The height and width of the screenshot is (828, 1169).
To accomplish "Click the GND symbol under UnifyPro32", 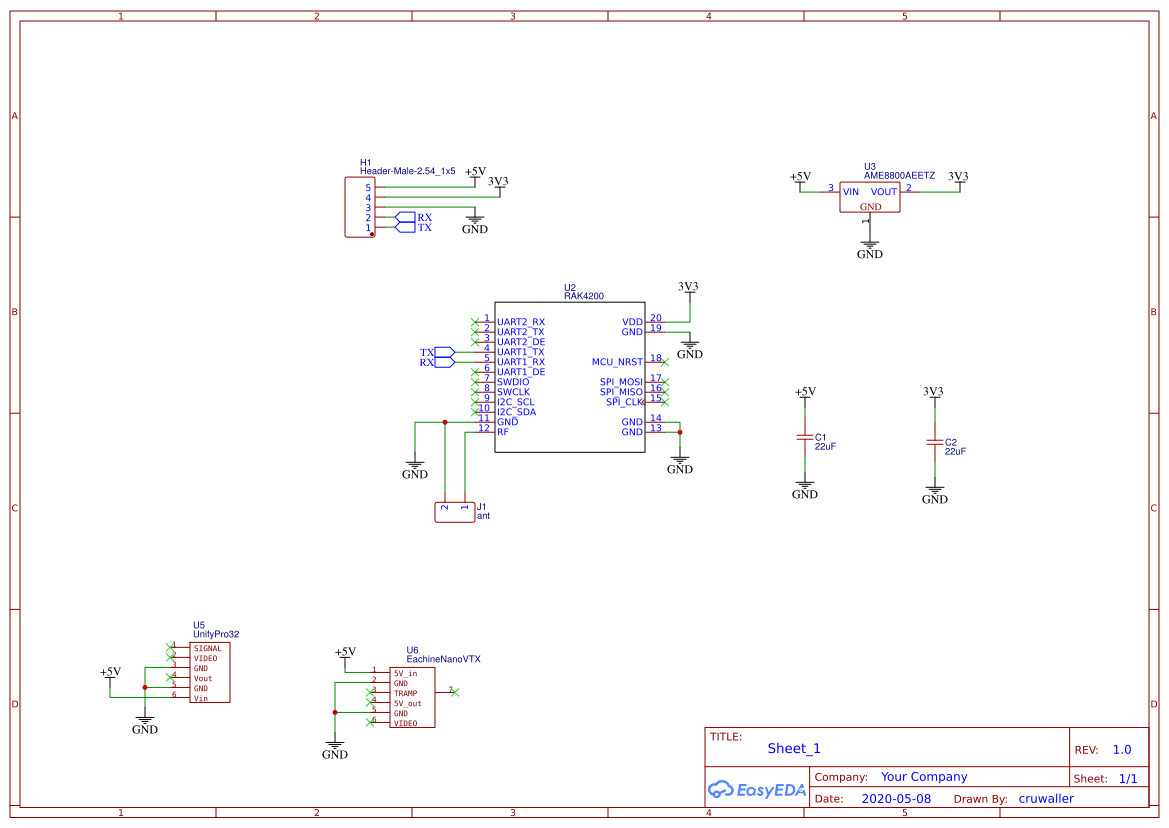I will (145, 722).
